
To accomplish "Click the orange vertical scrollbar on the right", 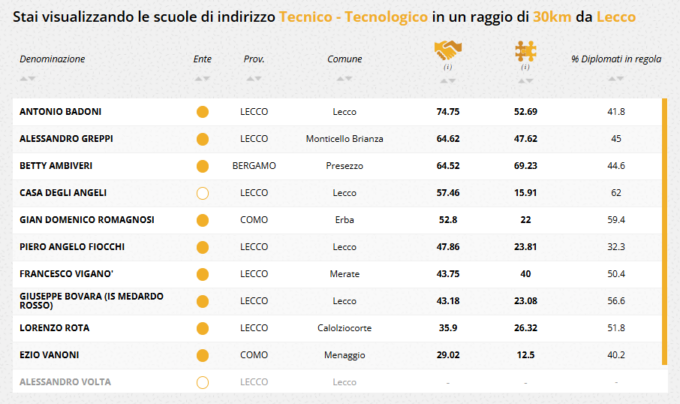I will pos(665,230).
